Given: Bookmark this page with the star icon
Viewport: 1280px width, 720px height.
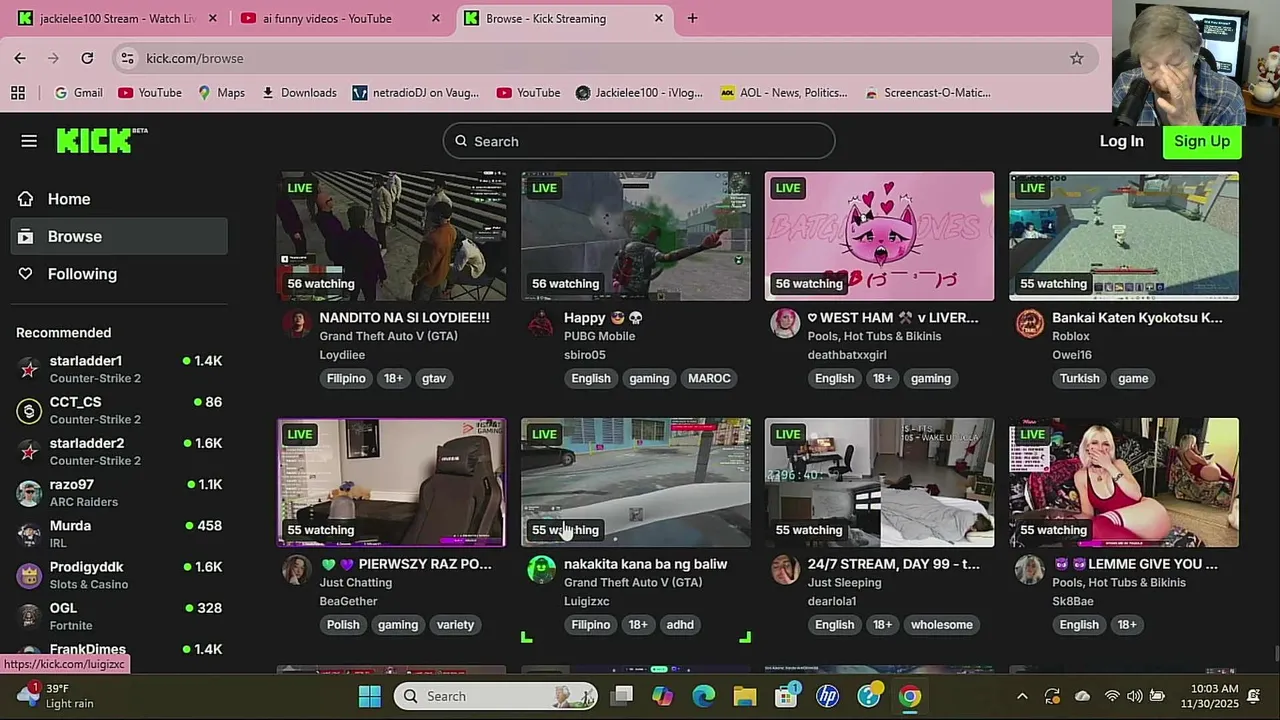Looking at the screenshot, I should pyautogui.click(x=1076, y=58).
